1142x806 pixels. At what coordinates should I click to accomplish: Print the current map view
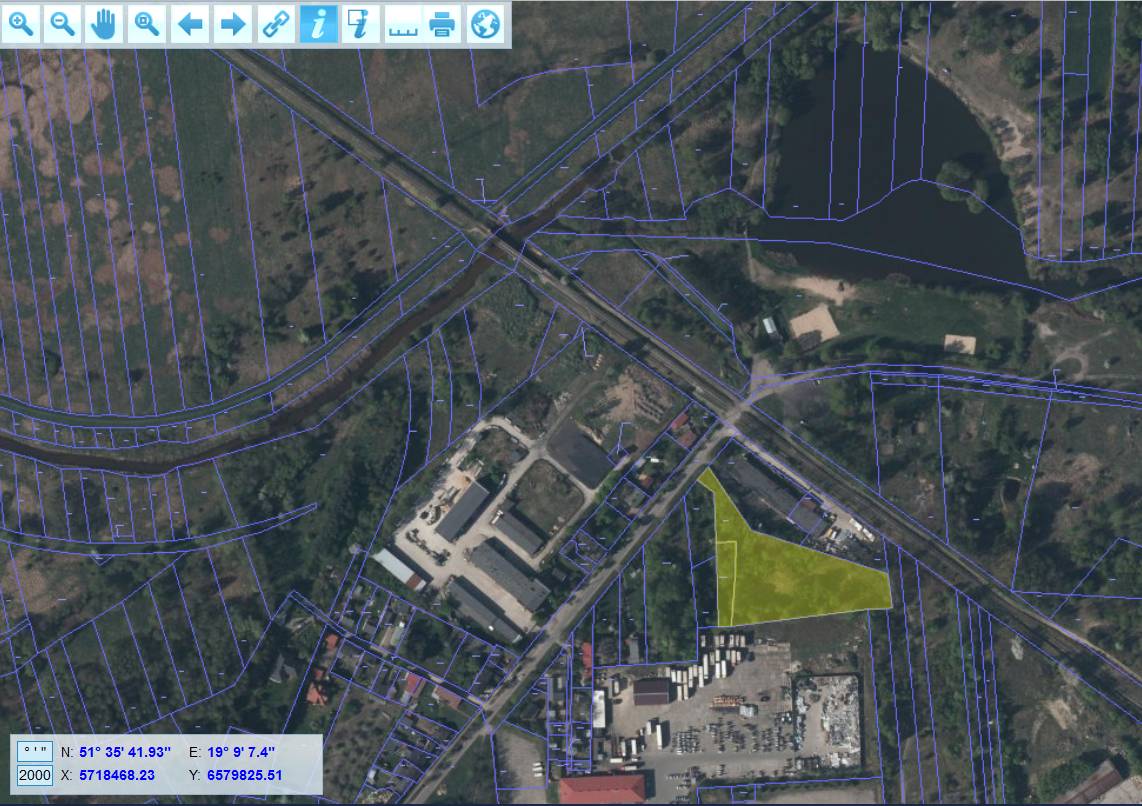tap(443, 24)
